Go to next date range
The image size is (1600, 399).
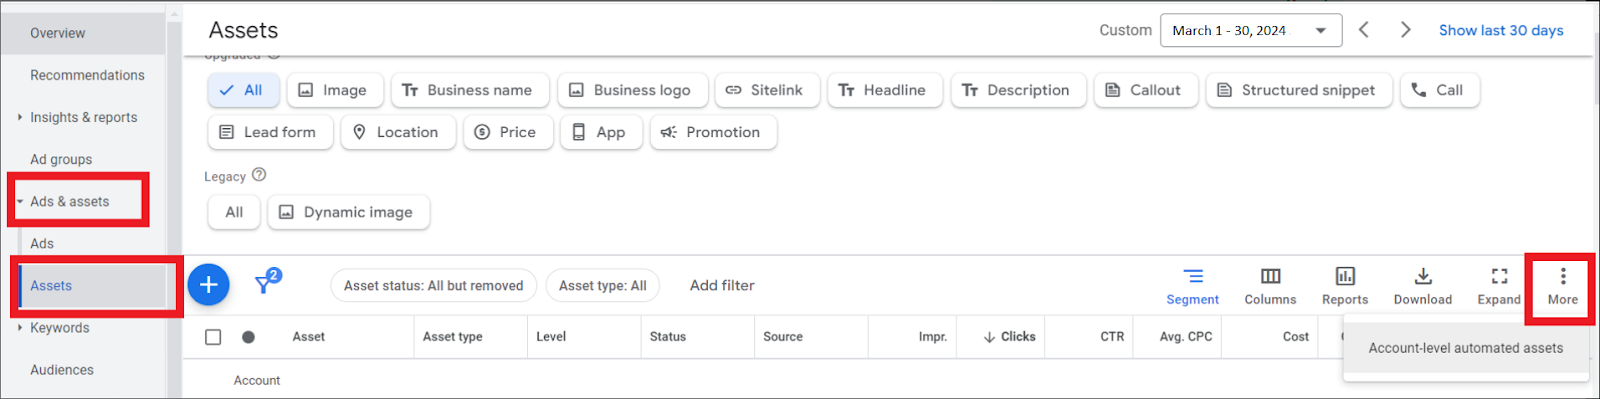click(1406, 30)
